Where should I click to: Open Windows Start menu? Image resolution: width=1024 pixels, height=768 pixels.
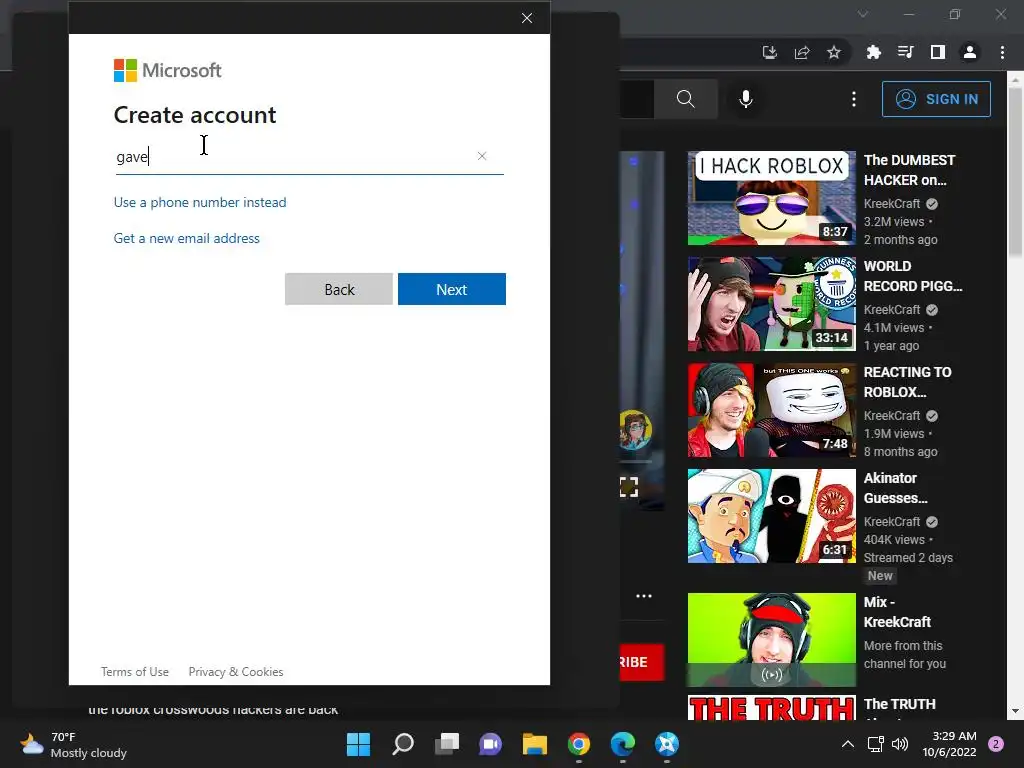[x=358, y=744]
